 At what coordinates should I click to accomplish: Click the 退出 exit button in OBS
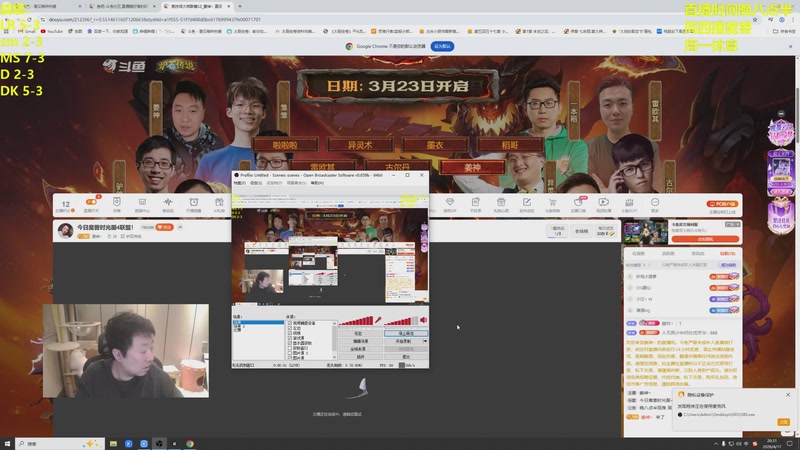406,357
